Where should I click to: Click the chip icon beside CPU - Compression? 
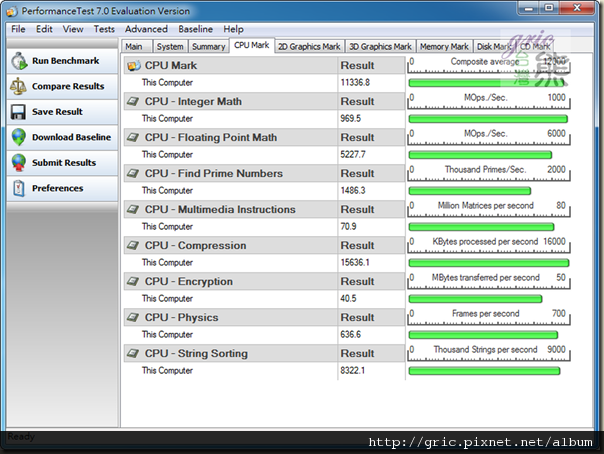point(133,245)
